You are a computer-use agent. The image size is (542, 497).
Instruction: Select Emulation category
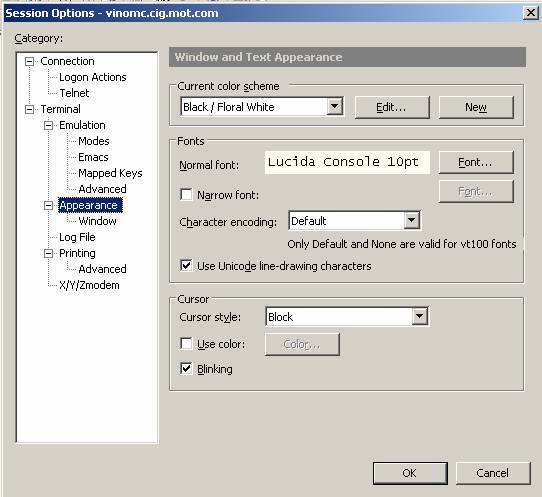(x=82, y=125)
